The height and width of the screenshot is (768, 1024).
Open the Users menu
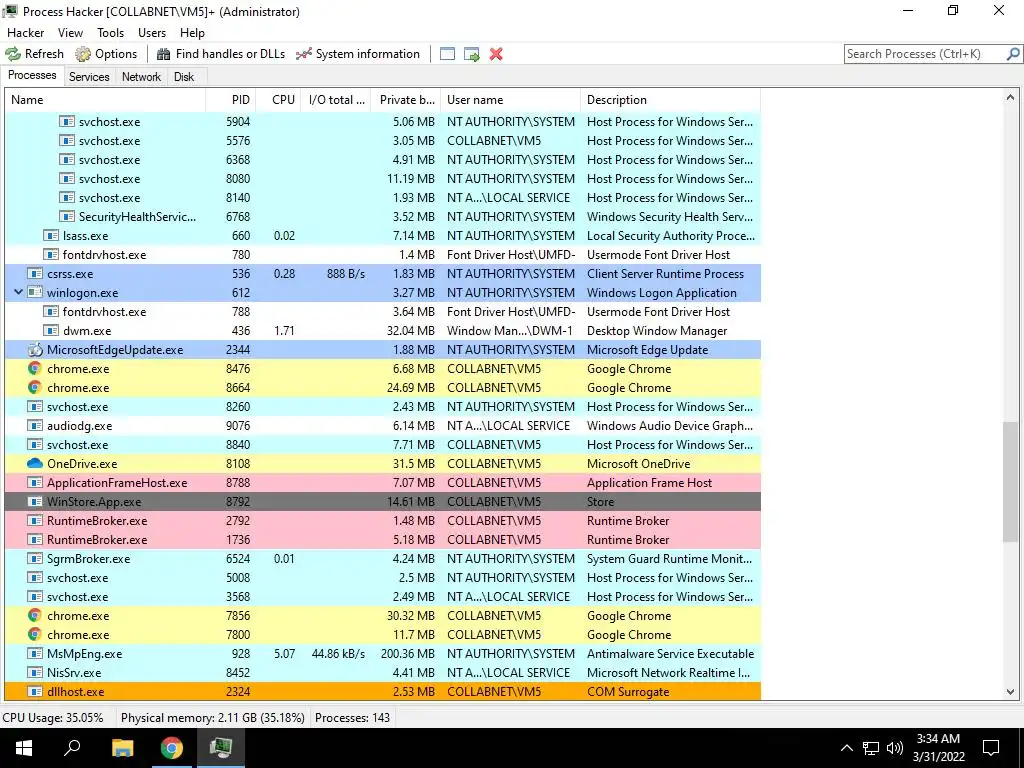(152, 33)
